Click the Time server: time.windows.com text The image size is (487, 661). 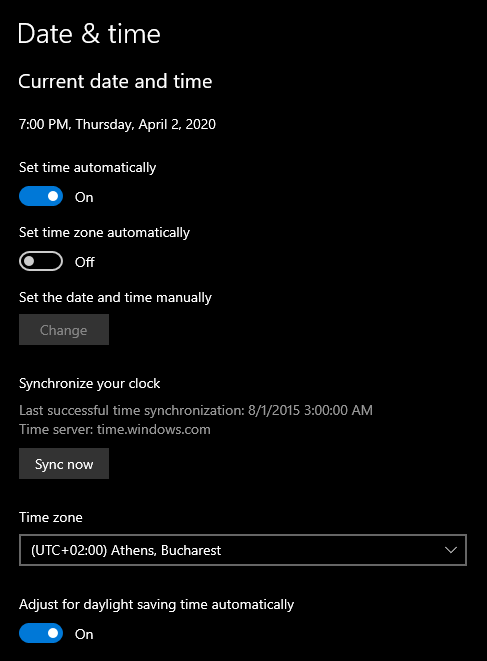[115, 430]
